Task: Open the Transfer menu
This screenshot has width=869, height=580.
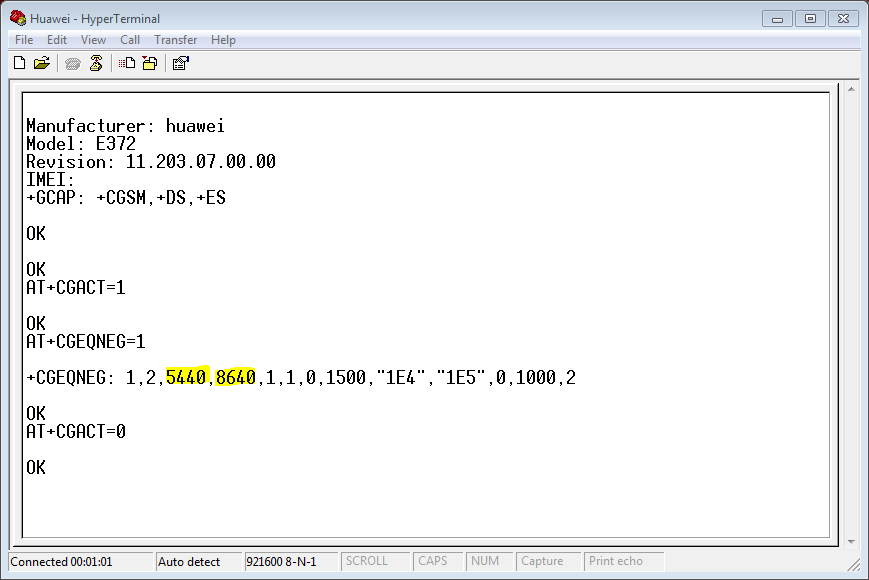Action: point(175,40)
